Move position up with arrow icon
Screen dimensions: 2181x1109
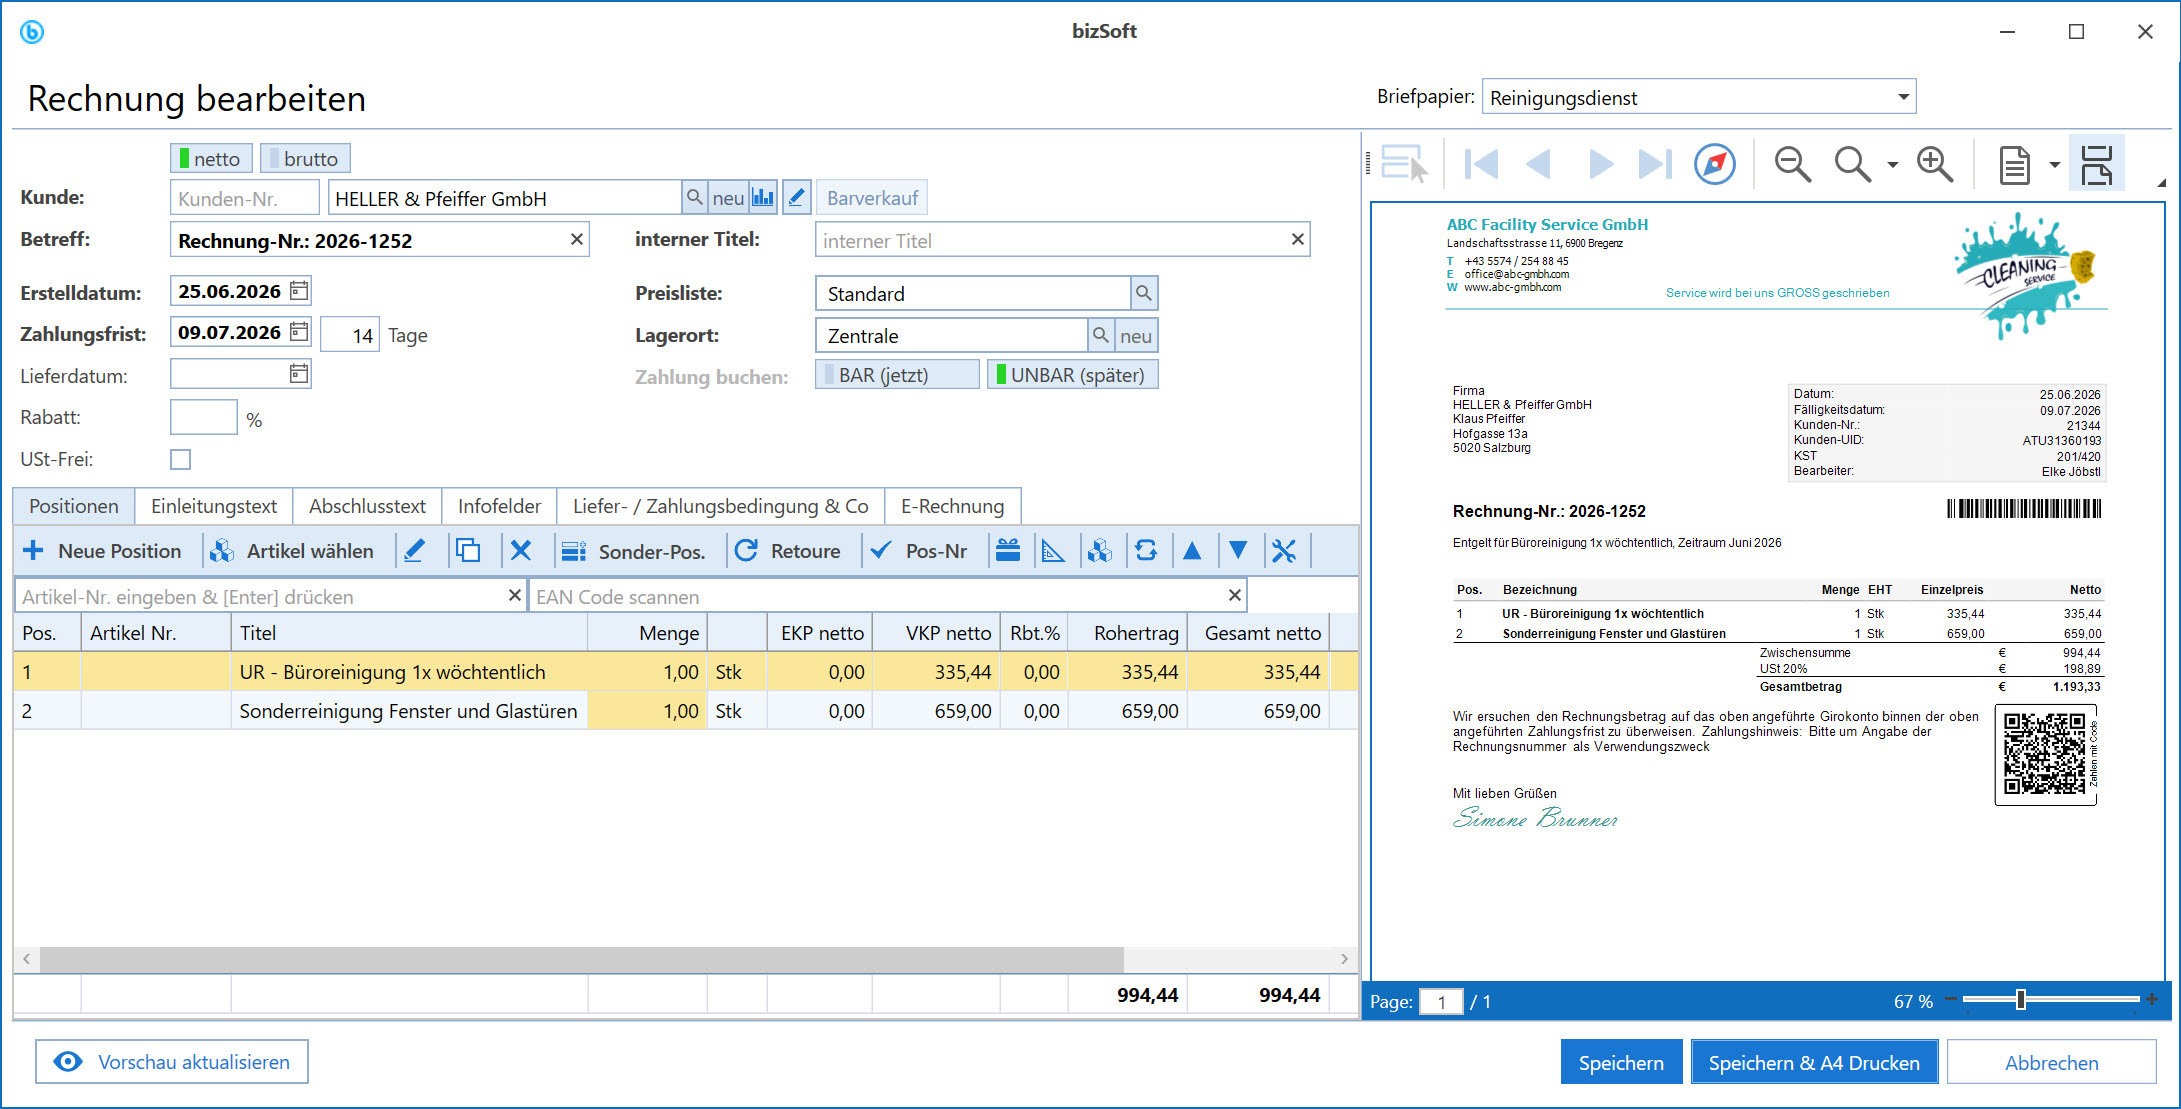1192,551
